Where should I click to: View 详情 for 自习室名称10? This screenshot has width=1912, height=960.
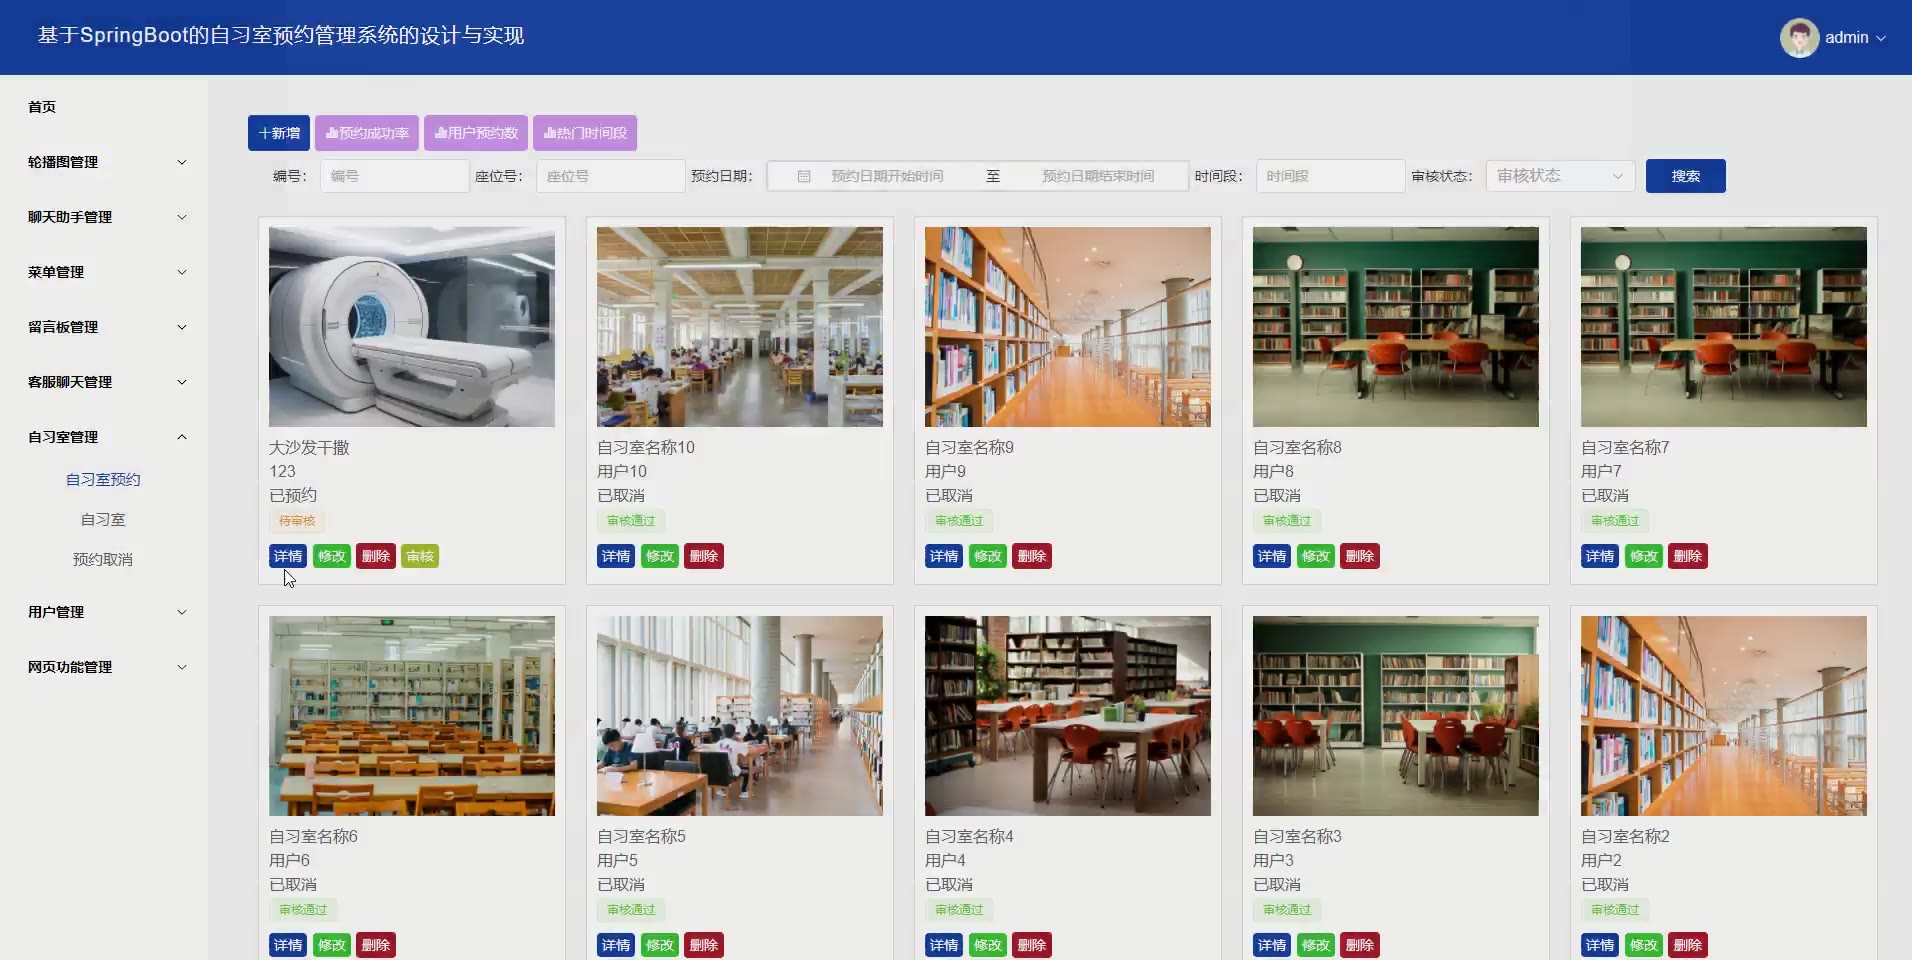click(x=616, y=556)
